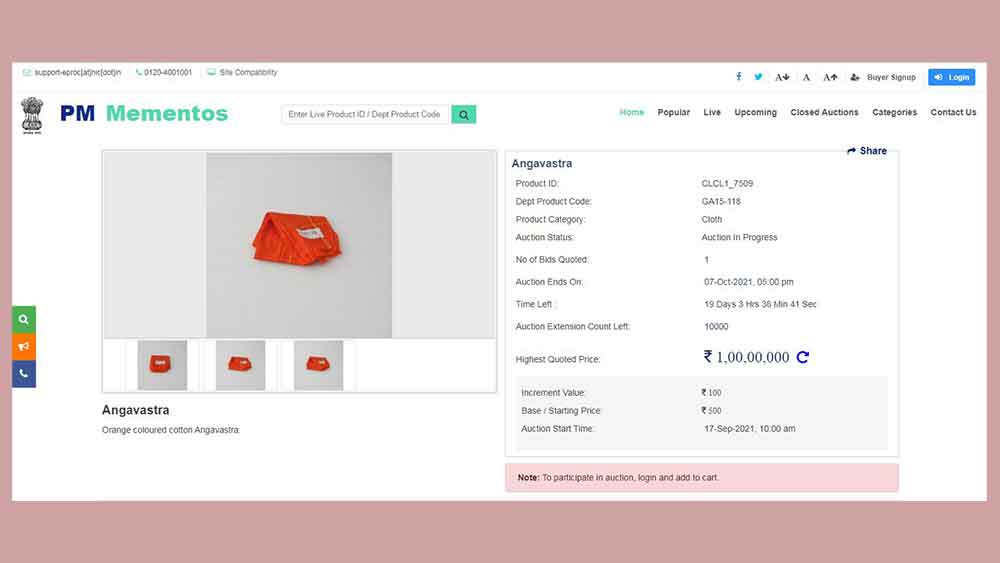Click the blue phone side icon
1000x563 pixels.
pos(24,374)
